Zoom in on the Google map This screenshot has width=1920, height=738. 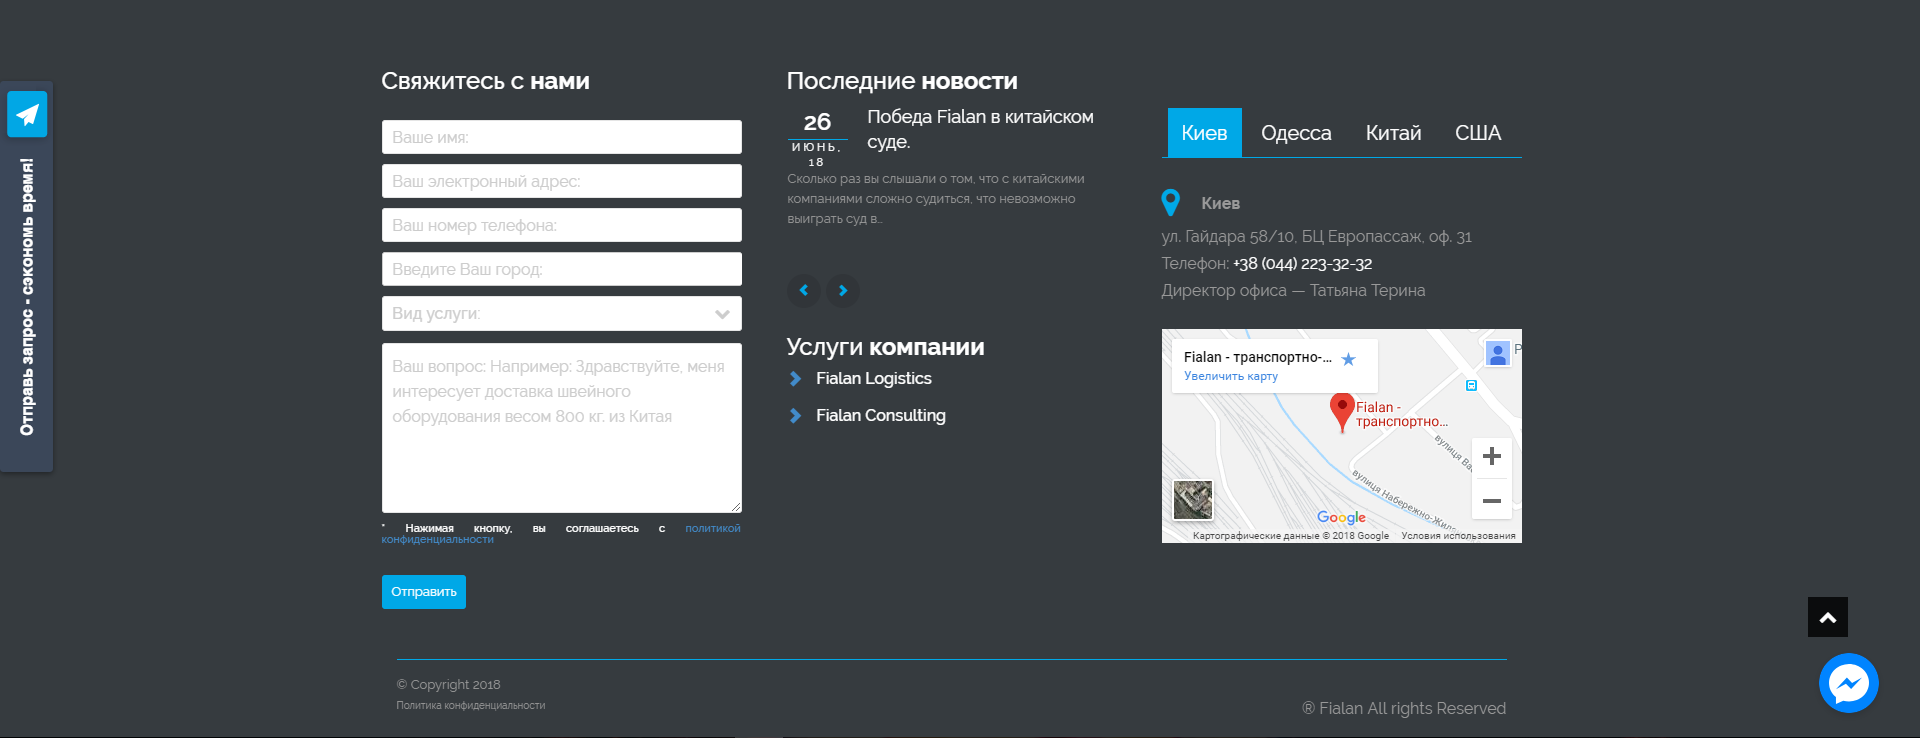click(1491, 457)
